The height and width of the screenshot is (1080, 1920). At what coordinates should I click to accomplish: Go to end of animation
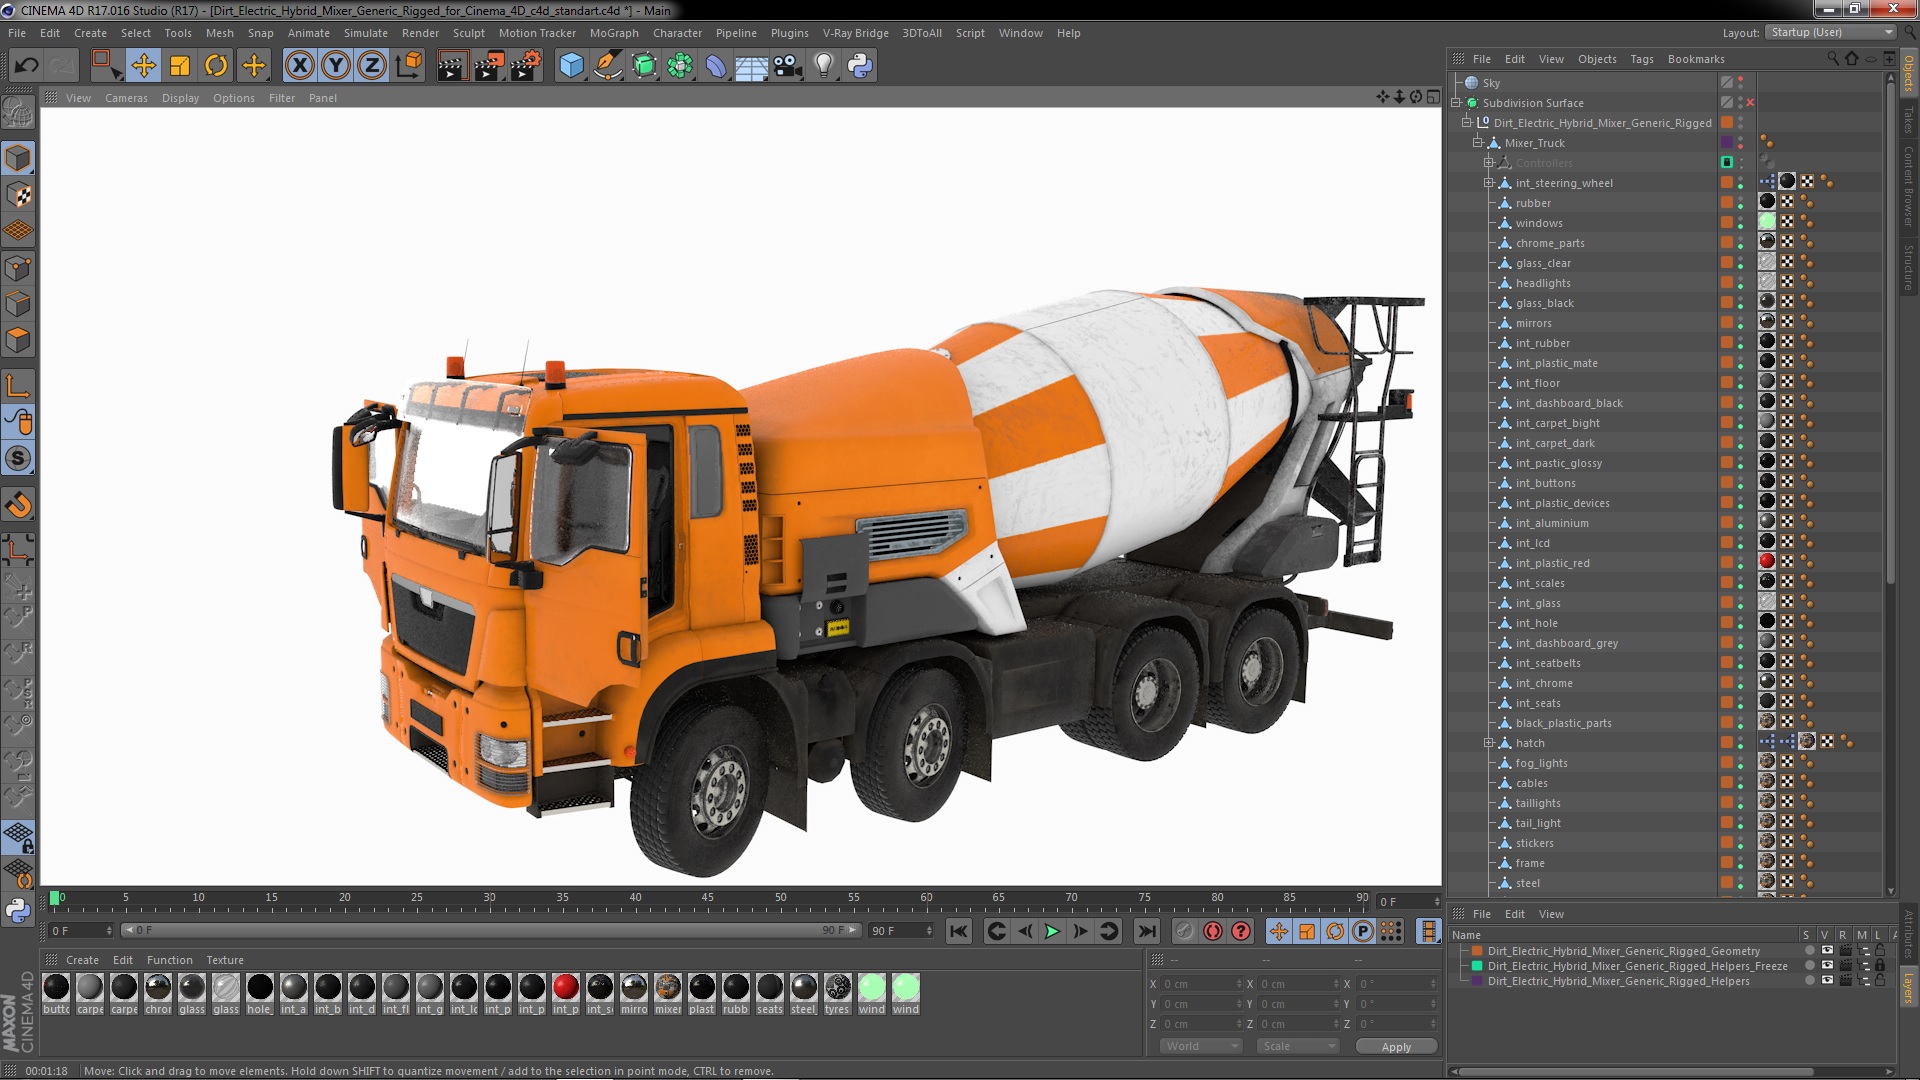click(1147, 931)
